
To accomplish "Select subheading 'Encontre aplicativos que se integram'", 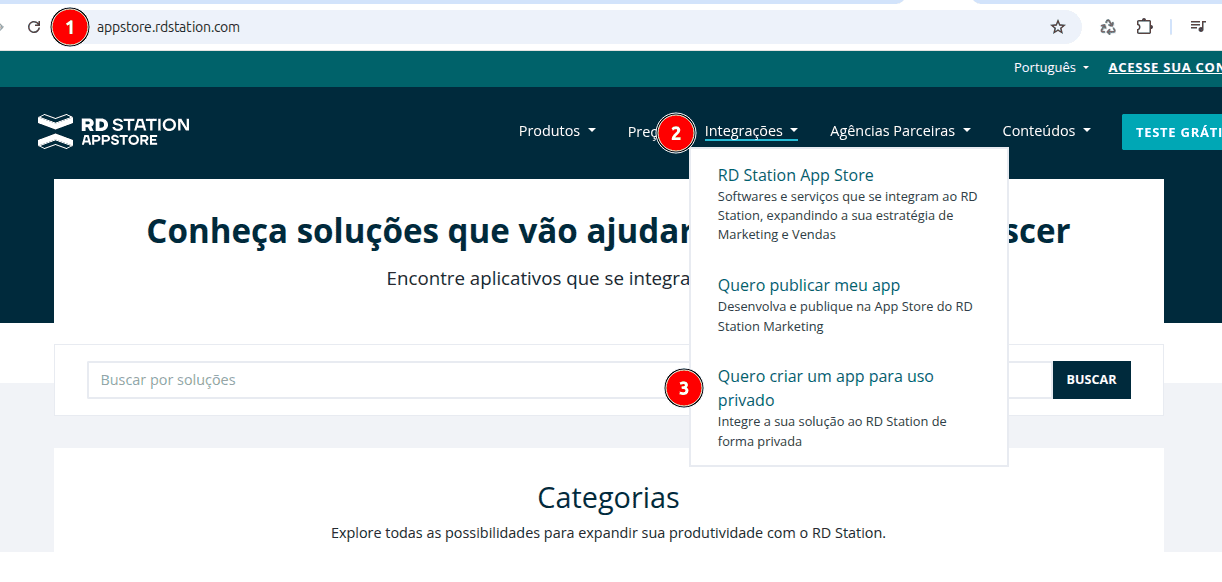I will (x=539, y=278).
